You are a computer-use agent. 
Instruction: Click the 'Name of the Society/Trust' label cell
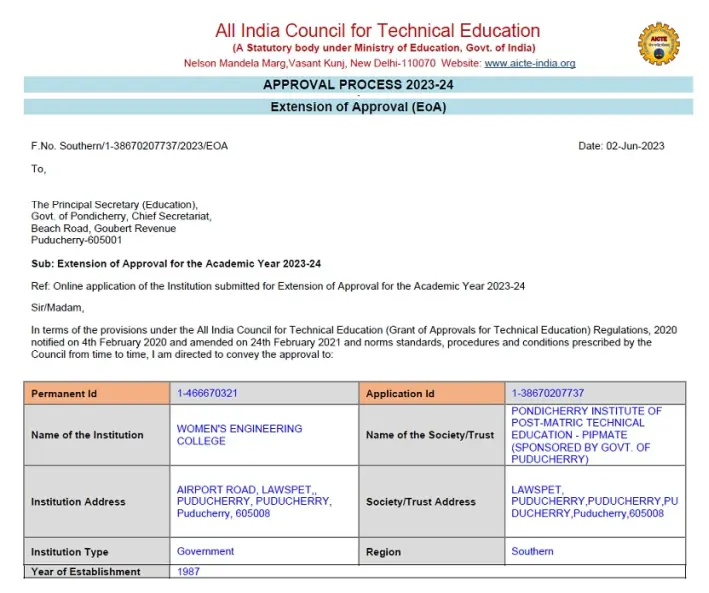point(432,435)
